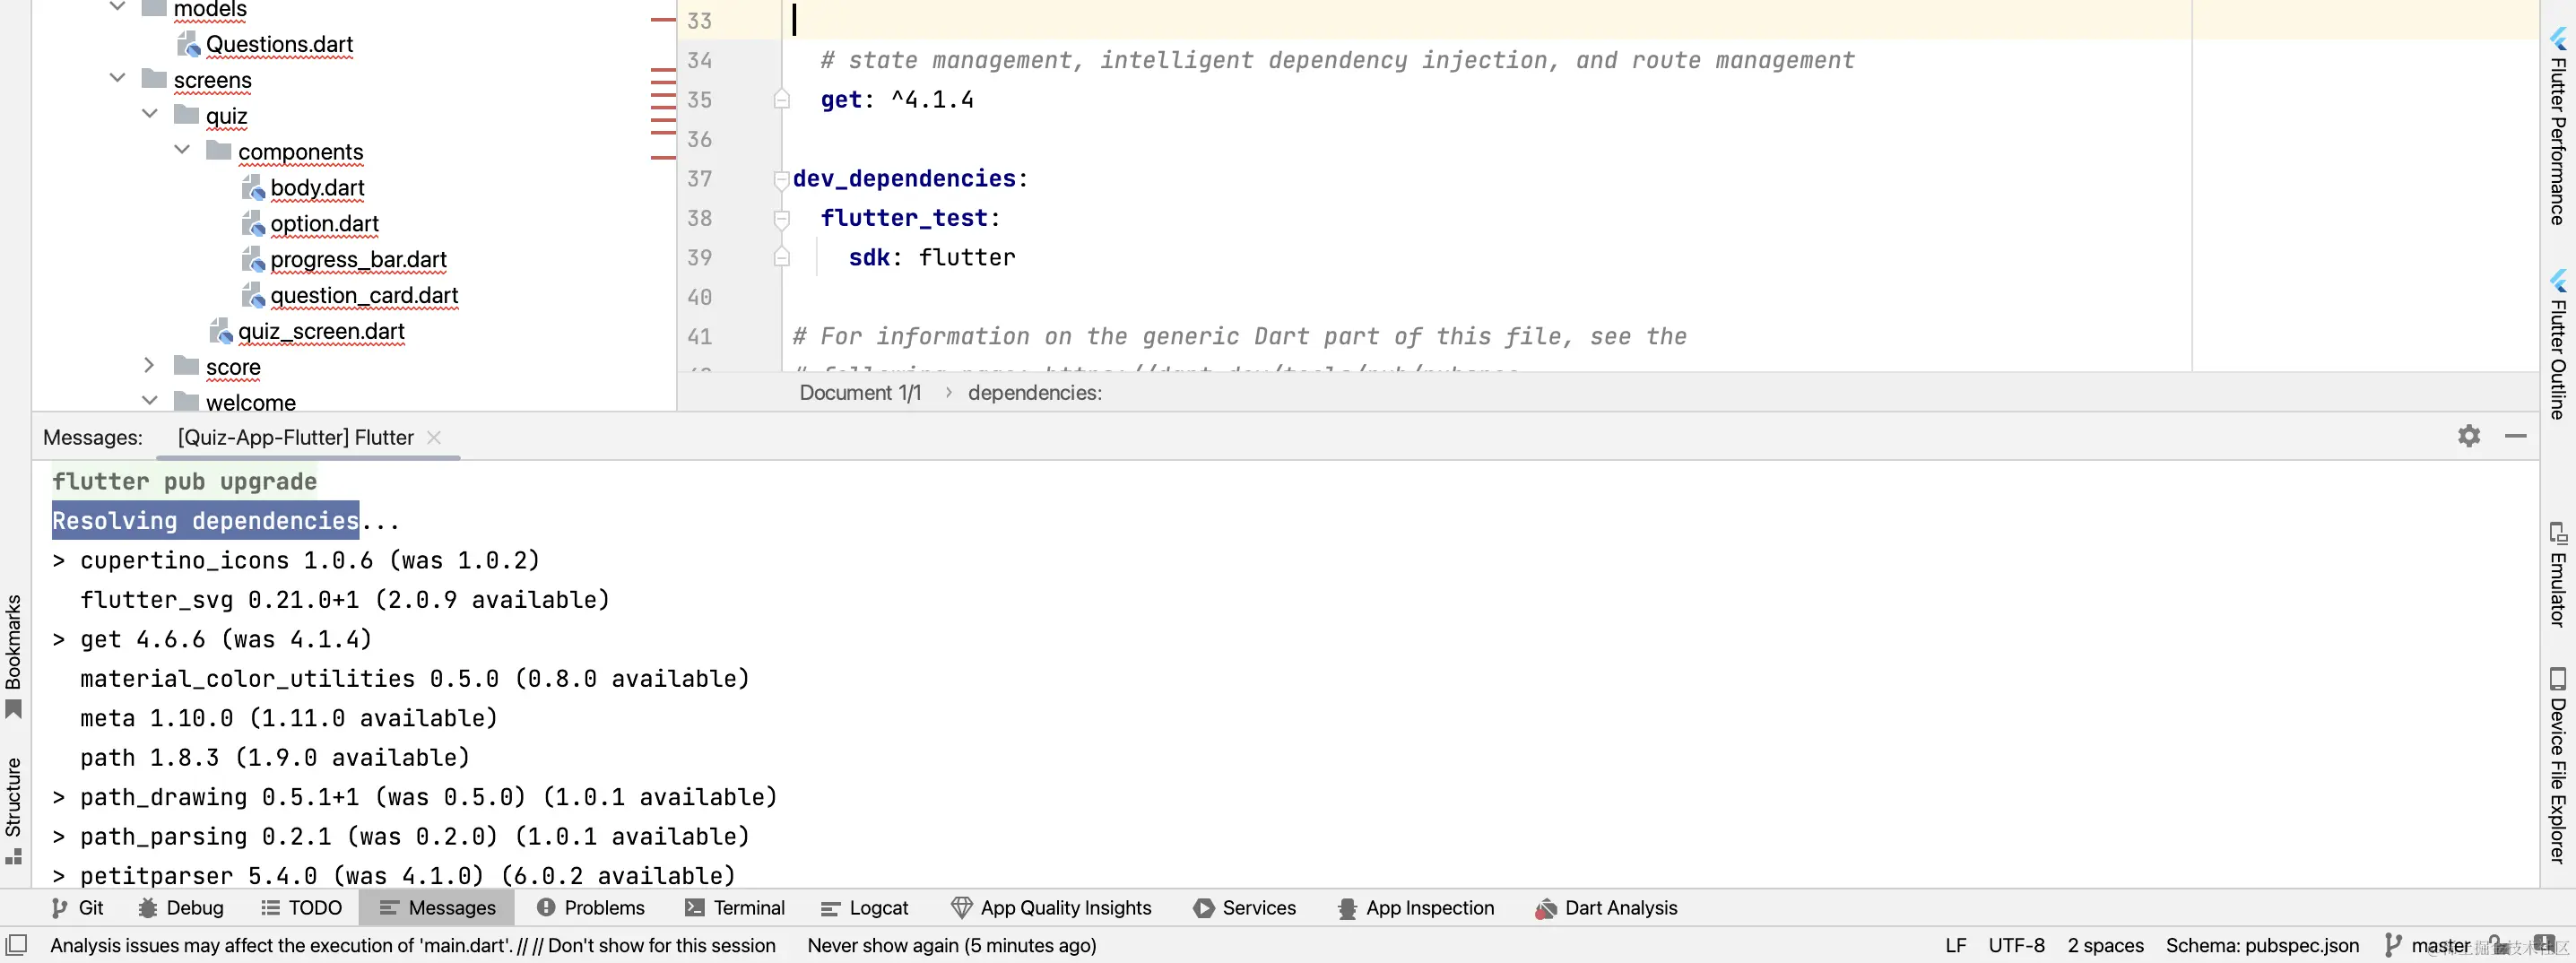
Task: Click the fold end marker at line 35
Action: (782, 99)
